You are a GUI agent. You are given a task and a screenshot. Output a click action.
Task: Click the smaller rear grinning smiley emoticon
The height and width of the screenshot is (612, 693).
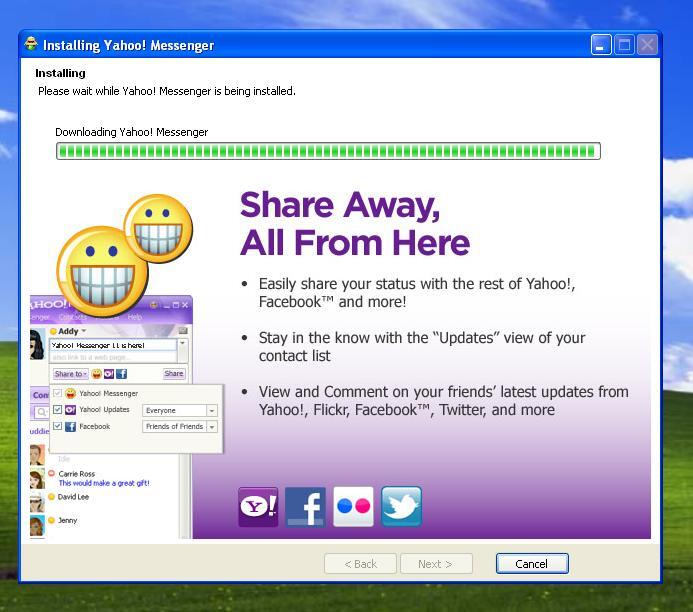(158, 228)
